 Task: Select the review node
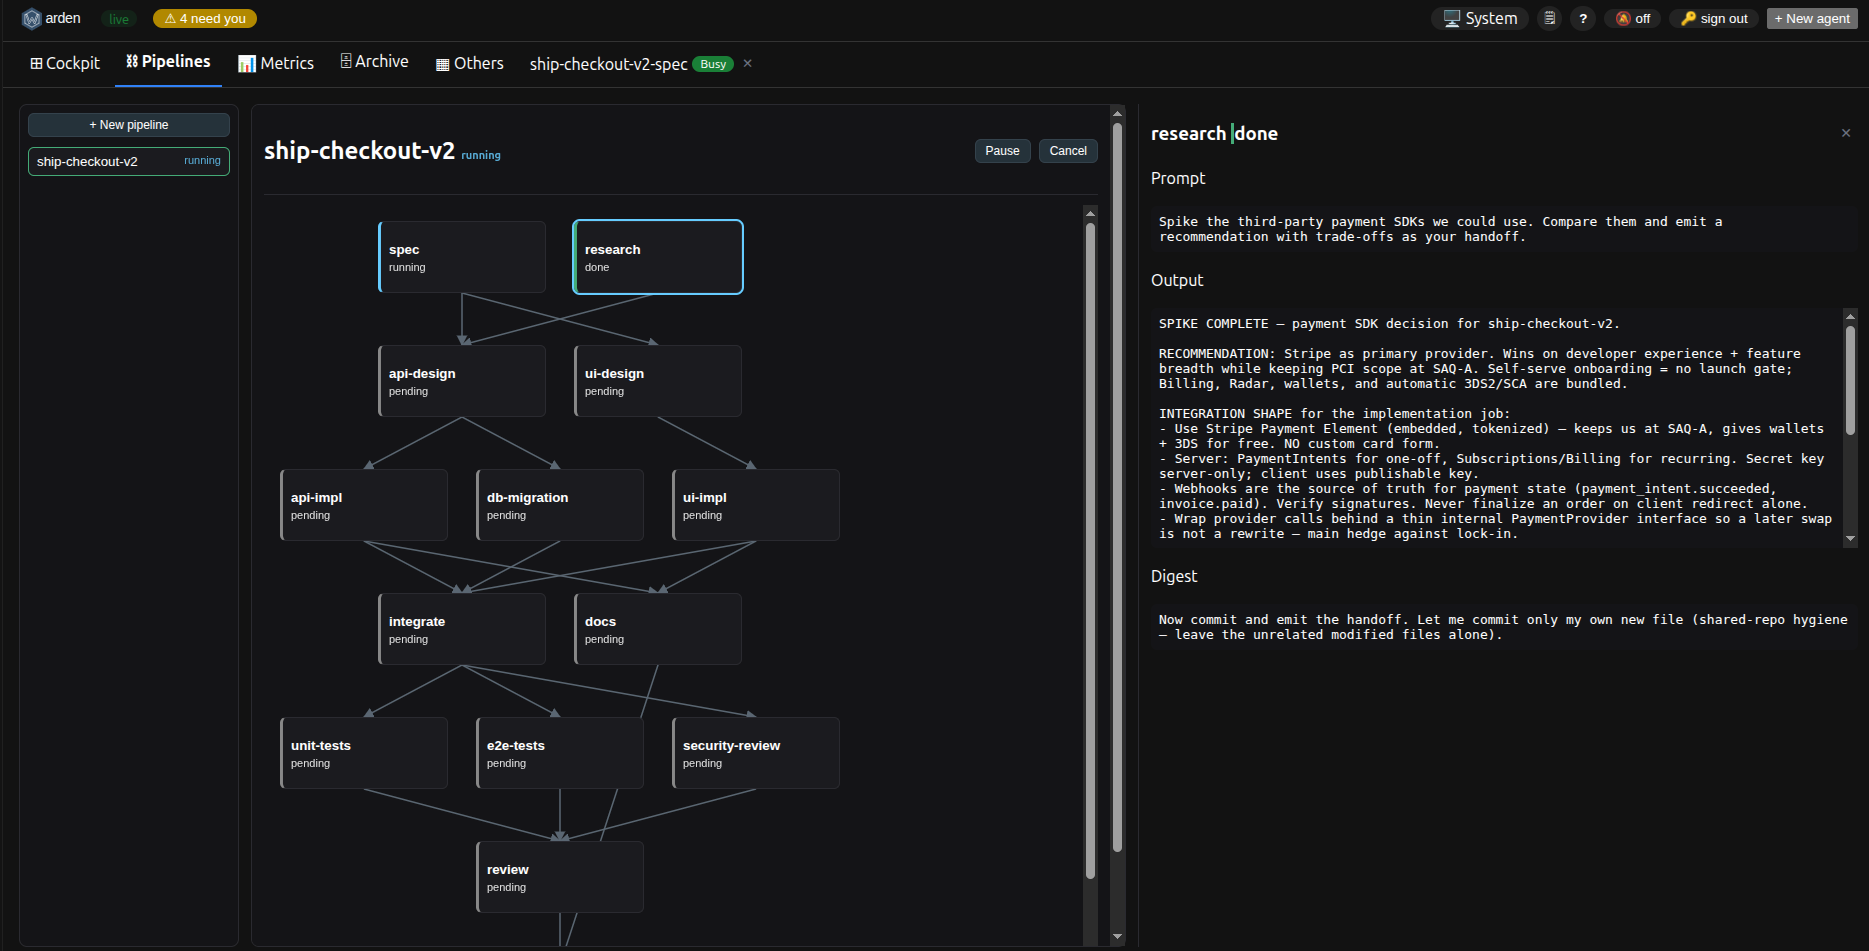(560, 877)
